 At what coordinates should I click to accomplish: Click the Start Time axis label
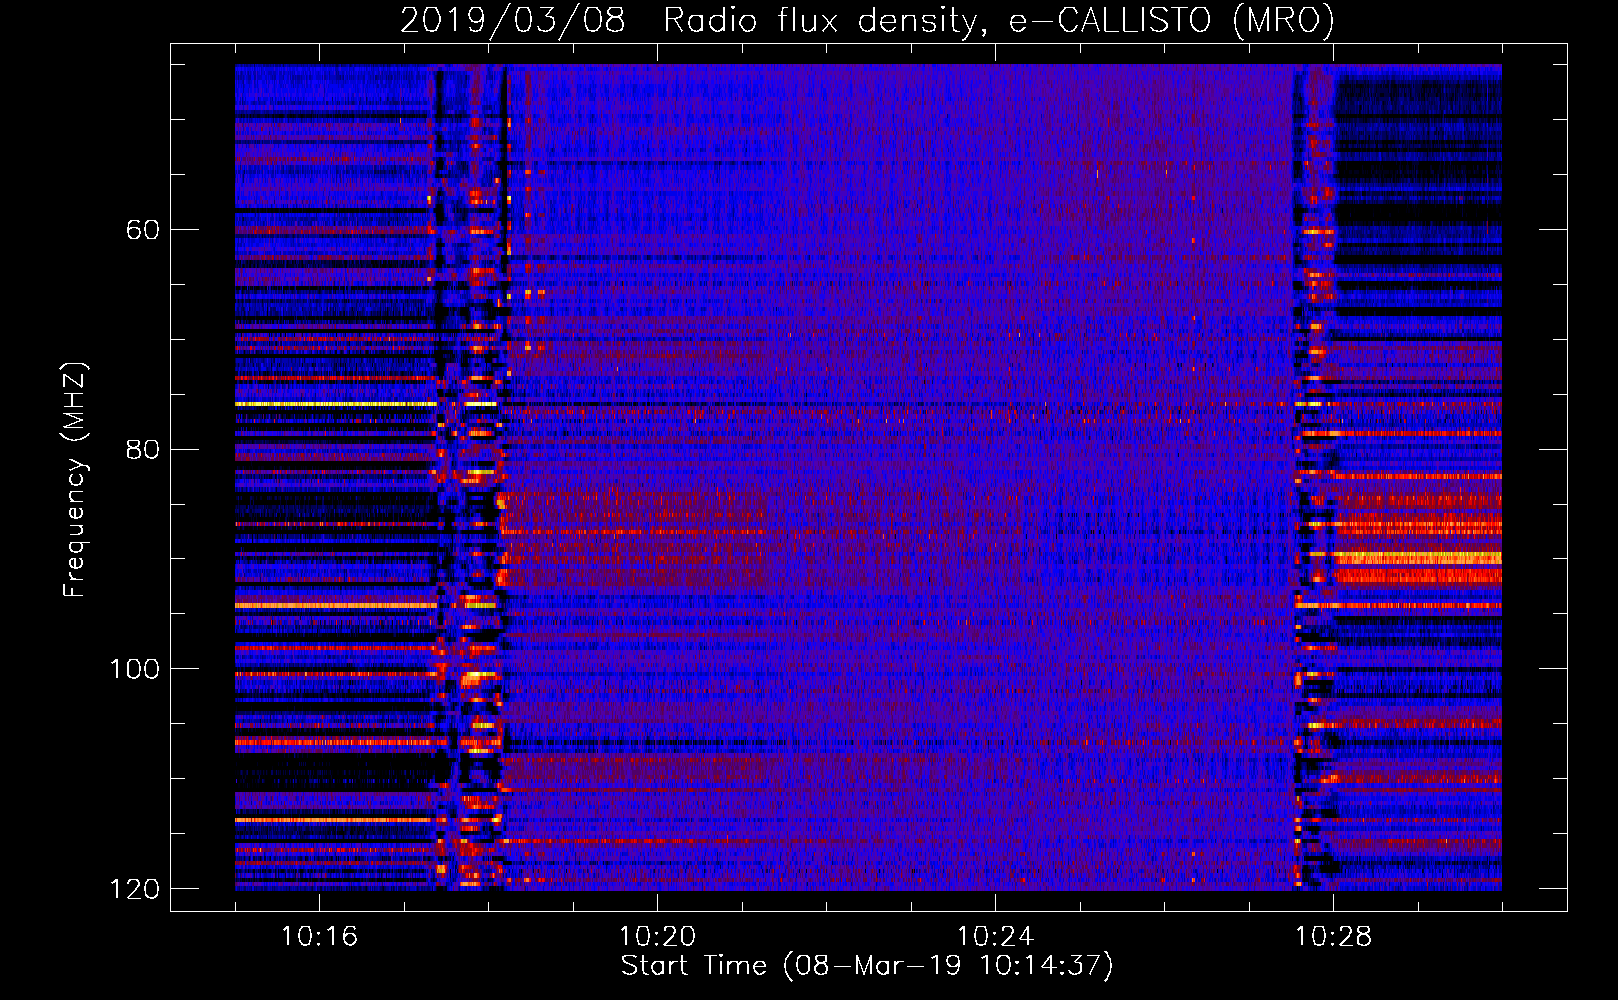(867, 966)
